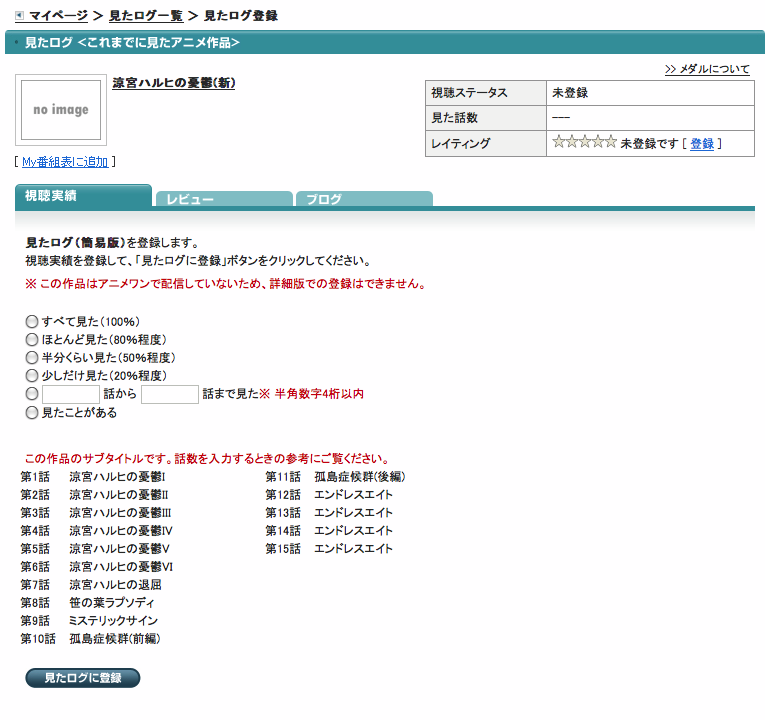Viewport: 765px width, 720px height.
Task: Switch to the レビュー tab
Action: pos(224,199)
